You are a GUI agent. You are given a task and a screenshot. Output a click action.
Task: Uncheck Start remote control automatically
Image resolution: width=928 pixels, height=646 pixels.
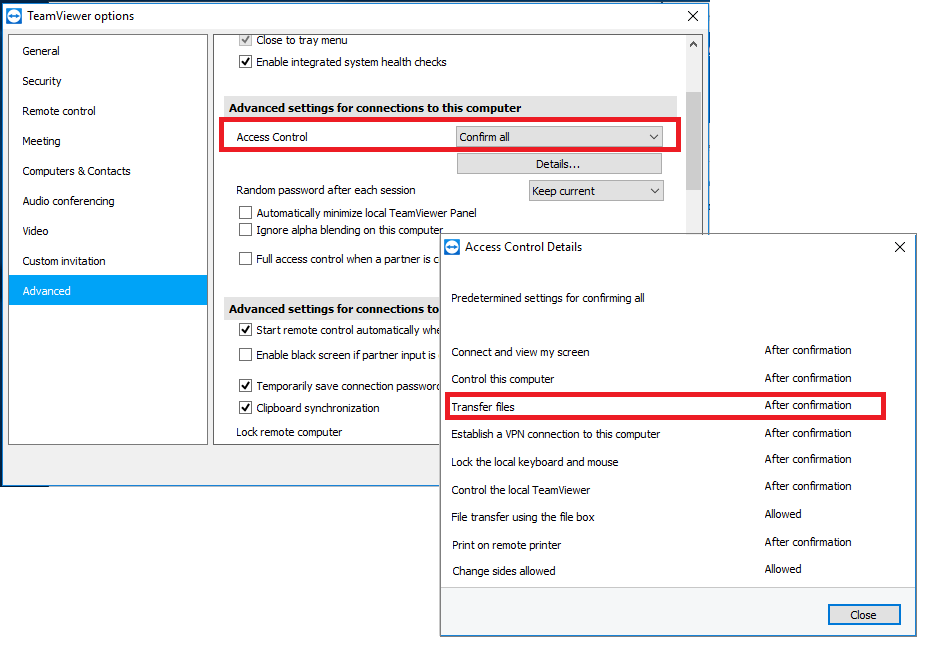pos(245,330)
